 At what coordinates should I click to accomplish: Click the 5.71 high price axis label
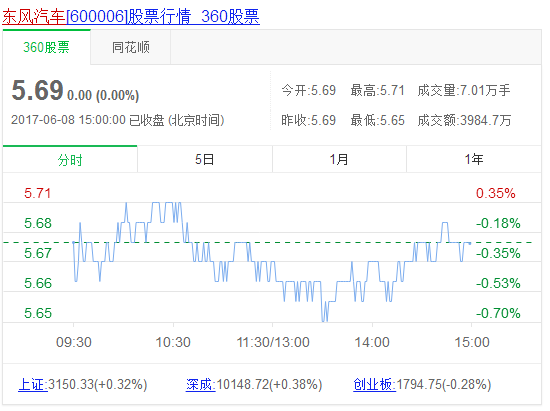click(38, 193)
